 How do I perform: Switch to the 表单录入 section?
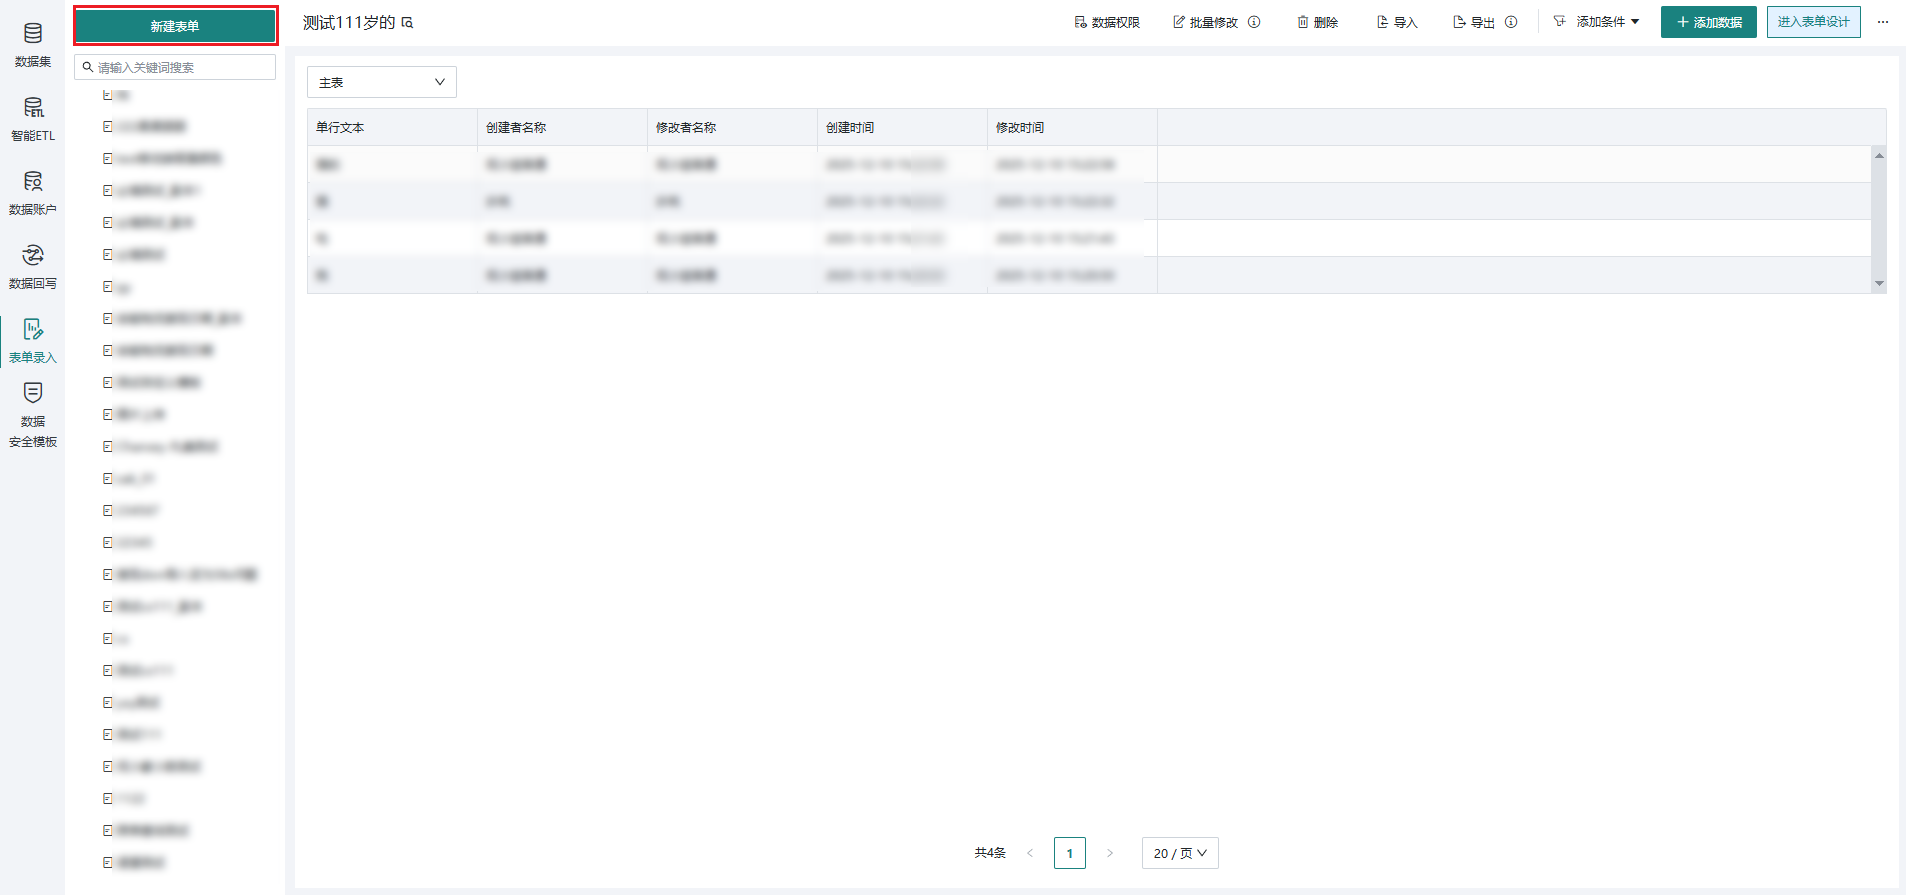click(x=33, y=341)
